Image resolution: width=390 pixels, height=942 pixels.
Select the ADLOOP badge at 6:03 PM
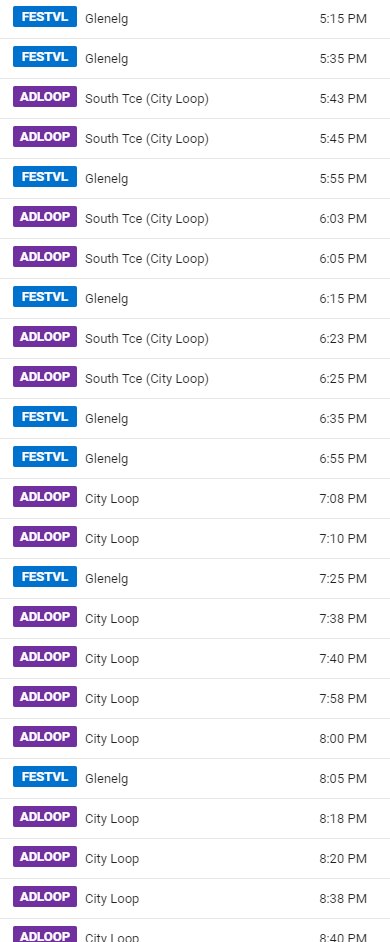(x=45, y=217)
